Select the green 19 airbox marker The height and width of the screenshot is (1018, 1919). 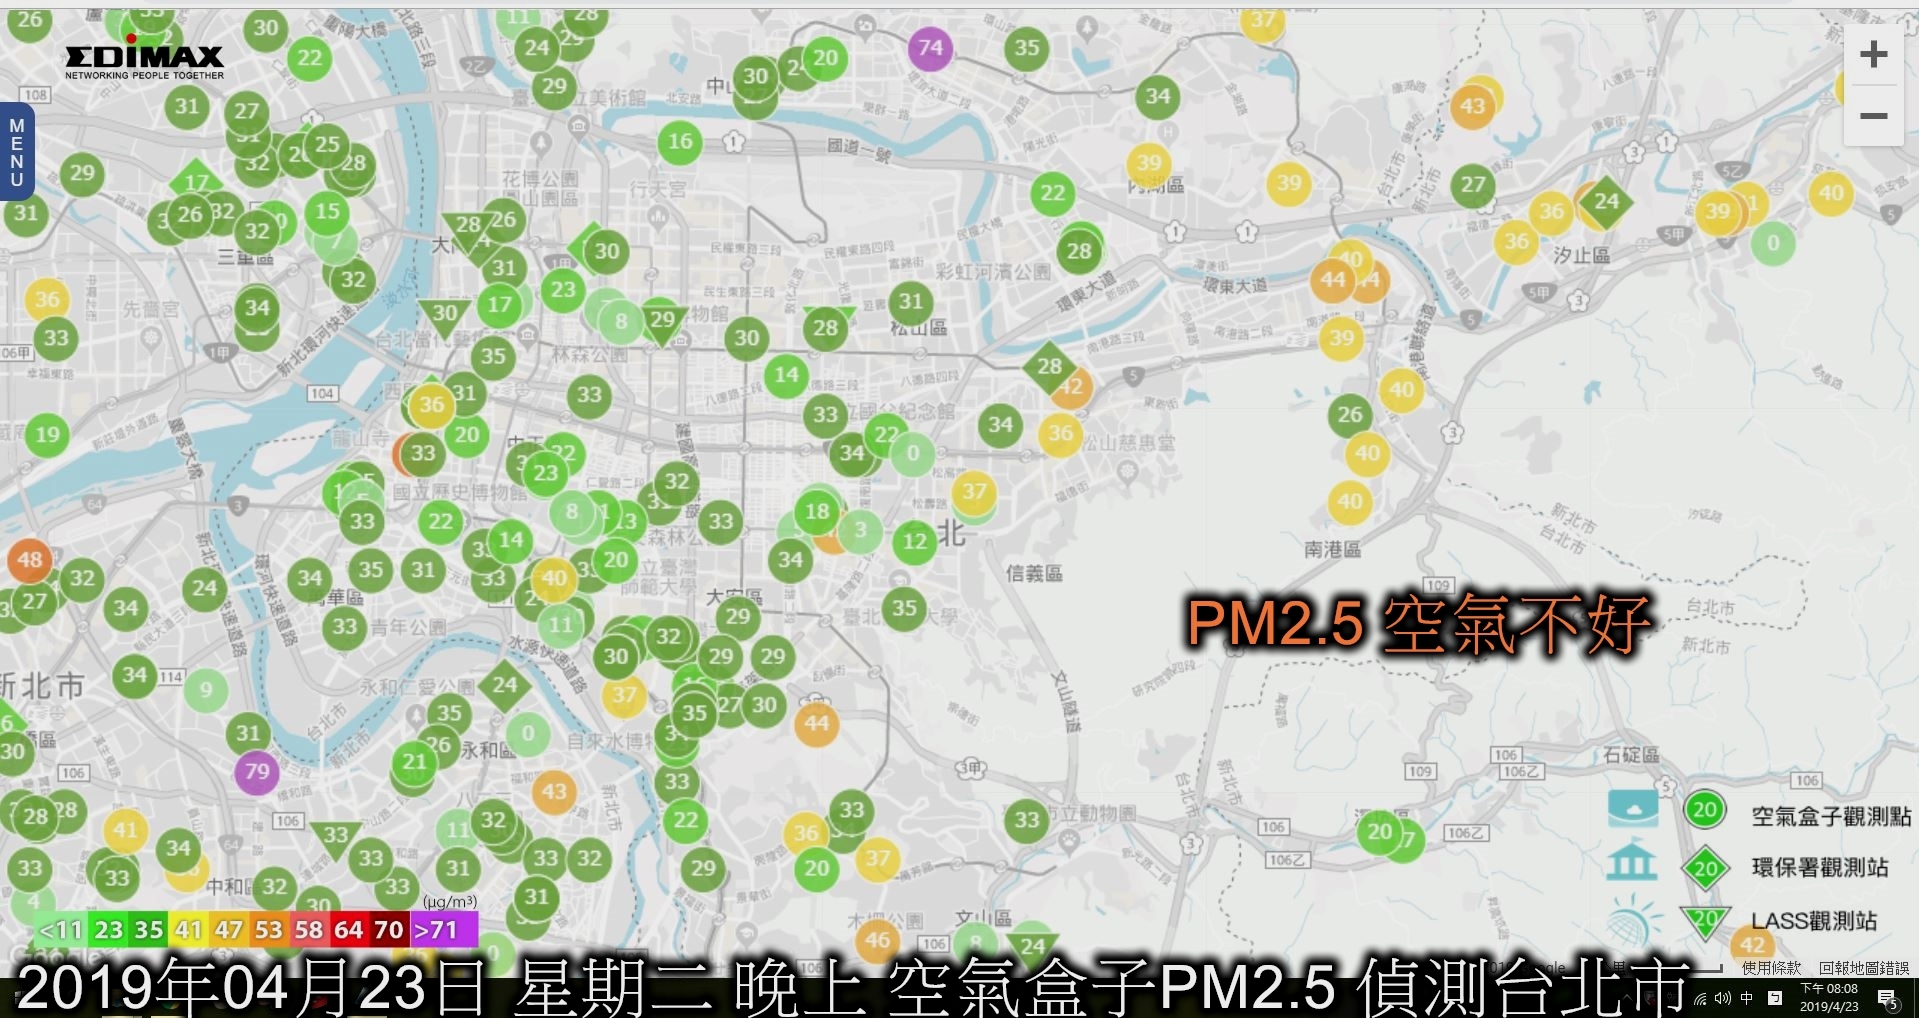(x=47, y=435)
